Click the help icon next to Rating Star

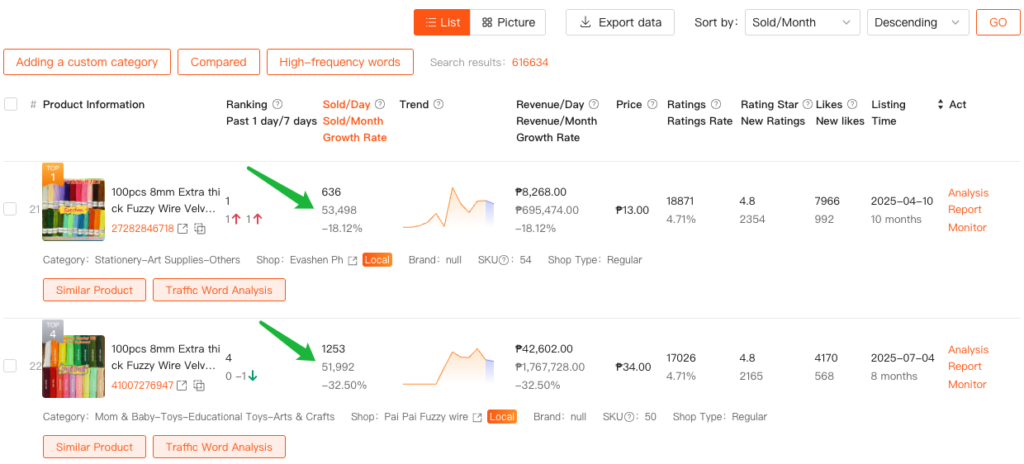point(807,105)
